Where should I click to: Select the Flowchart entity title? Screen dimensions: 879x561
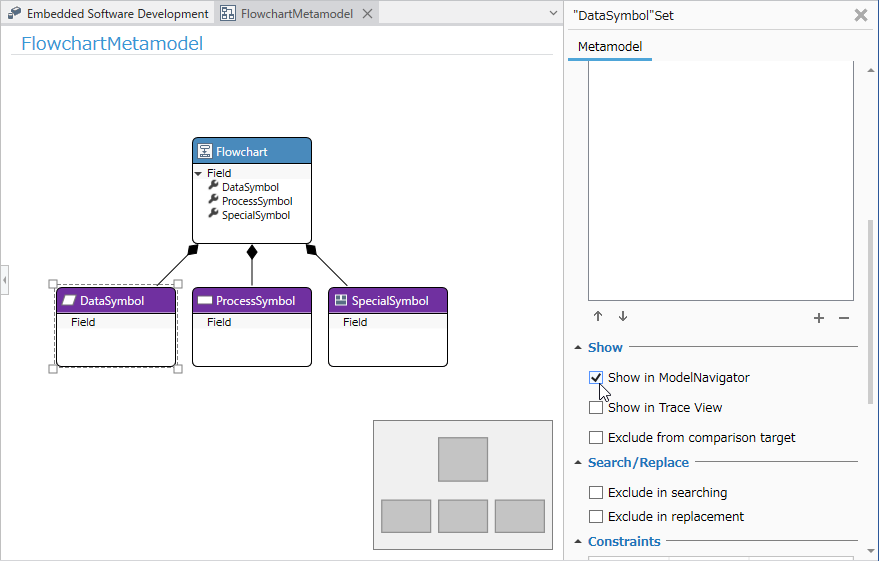[242, 152]
